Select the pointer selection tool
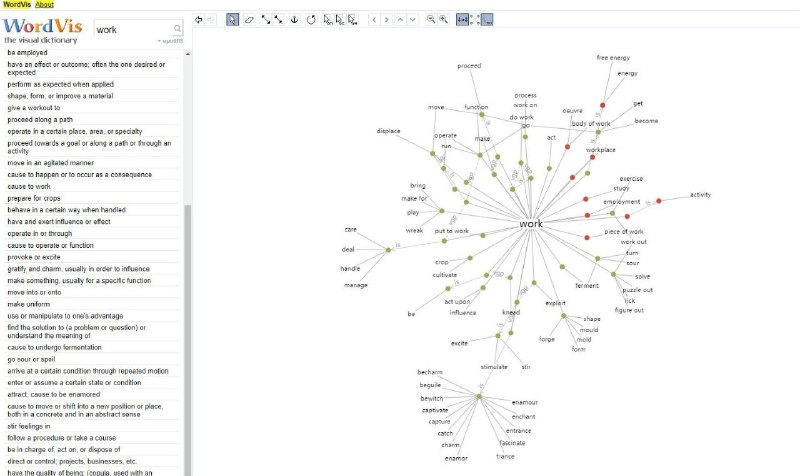The image size is (800, 476). (x=232, y=18)
